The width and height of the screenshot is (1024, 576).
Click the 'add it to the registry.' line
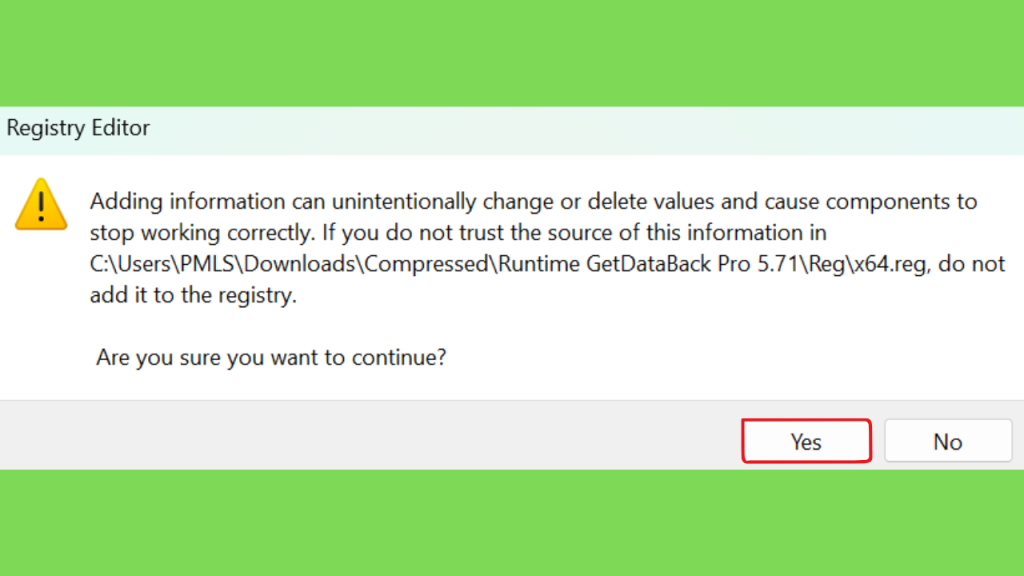coord(193,295)
